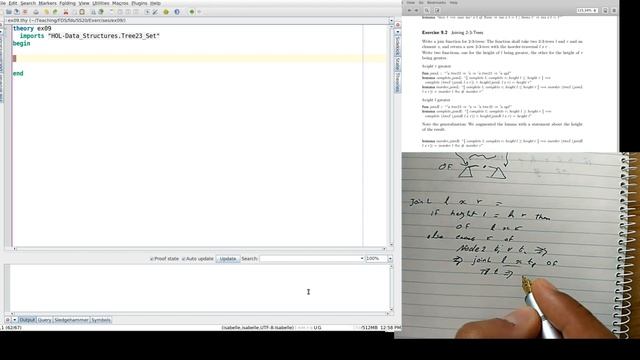This screenshot has width=640, height=360.
Task: Go back in the PDF viewer toolbar
Action: click(x=409, y=10)
